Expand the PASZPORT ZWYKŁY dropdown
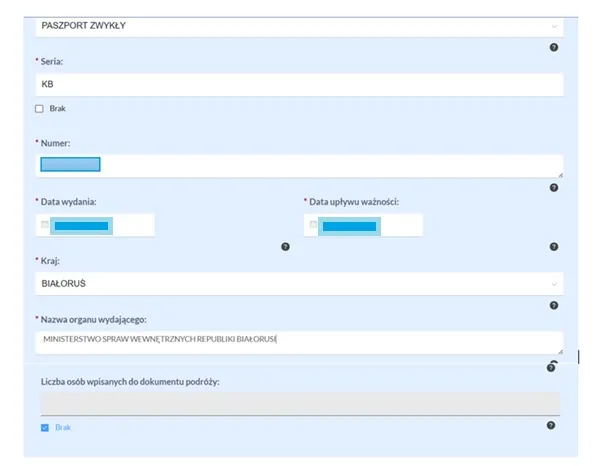The image size is (604, 466). tap(299, 24)
